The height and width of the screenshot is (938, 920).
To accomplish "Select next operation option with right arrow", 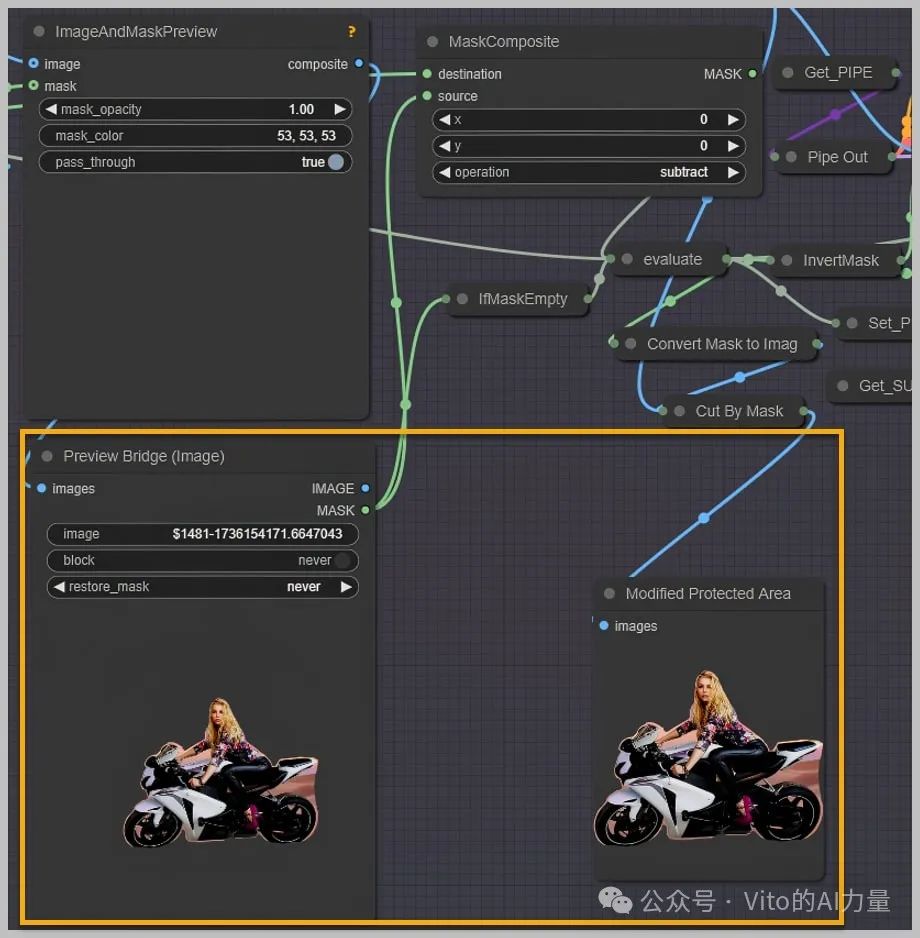I will coord(733,172).
